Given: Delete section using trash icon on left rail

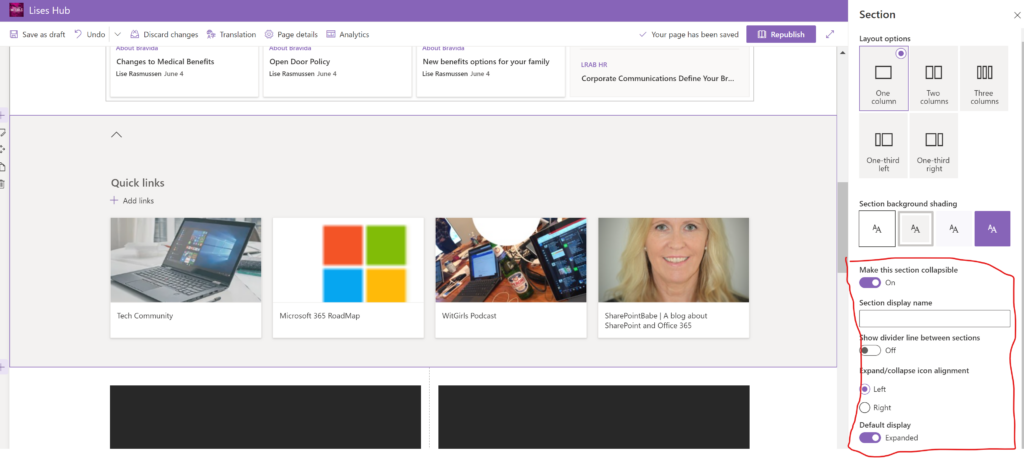Looking at the screenshot, I should (3, 184).
